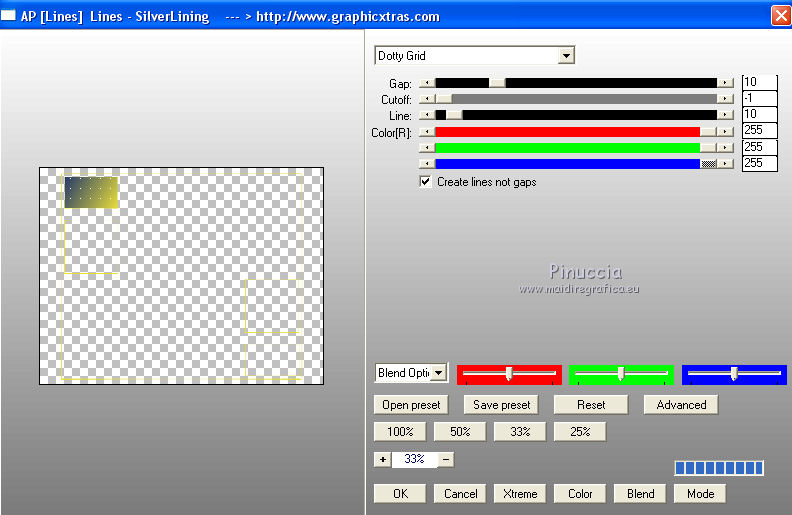Click the gradient thumbnail in preview
Image resolution: width=792 pixels, height=515 pixels.
coord(91,192)
